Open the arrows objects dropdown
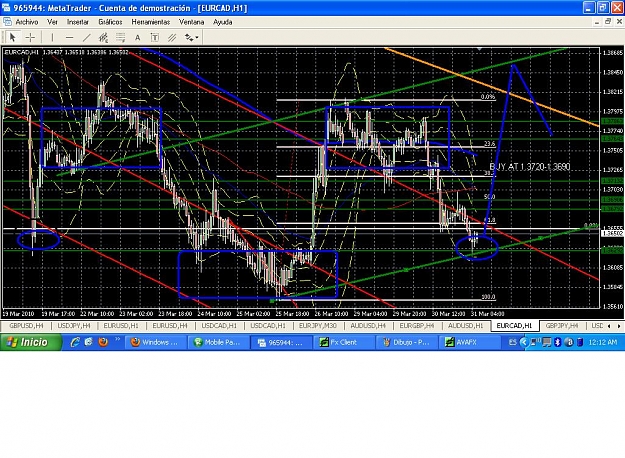Viewport: 625px width, 458px height. click(x=192, y=37)
